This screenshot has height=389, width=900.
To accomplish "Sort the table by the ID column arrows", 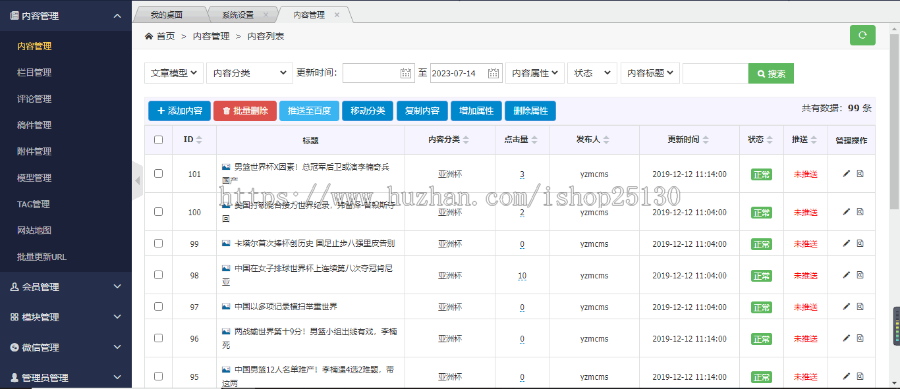I will pos(199,139).
